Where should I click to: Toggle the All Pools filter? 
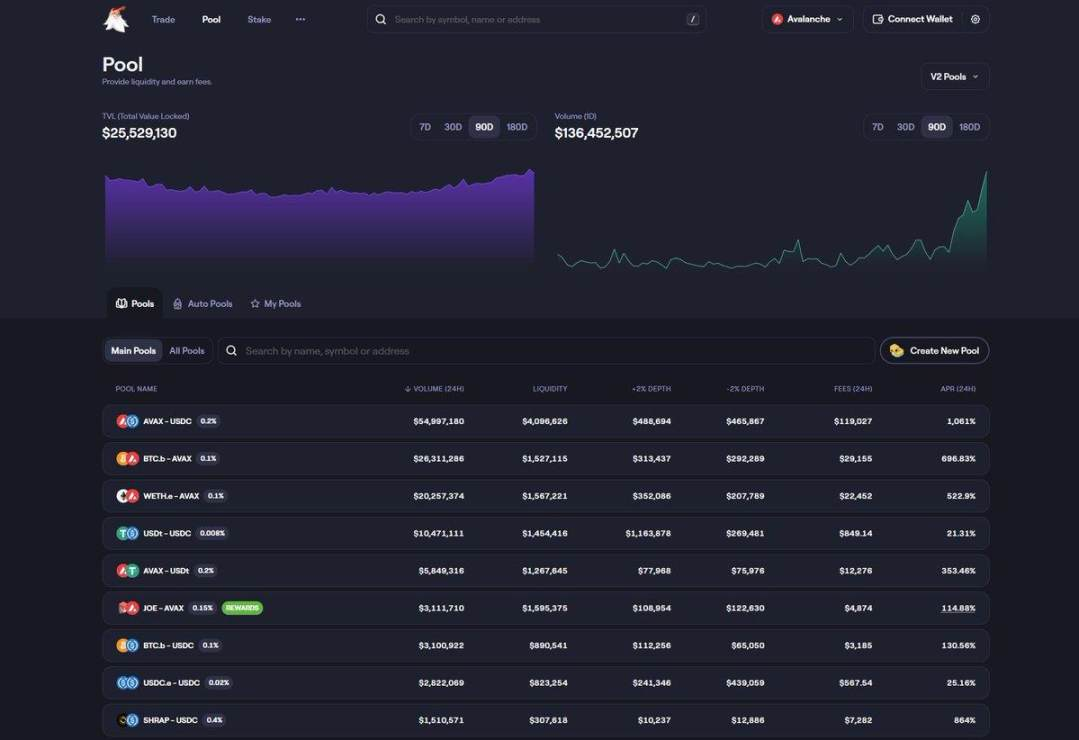click(187, 350)
